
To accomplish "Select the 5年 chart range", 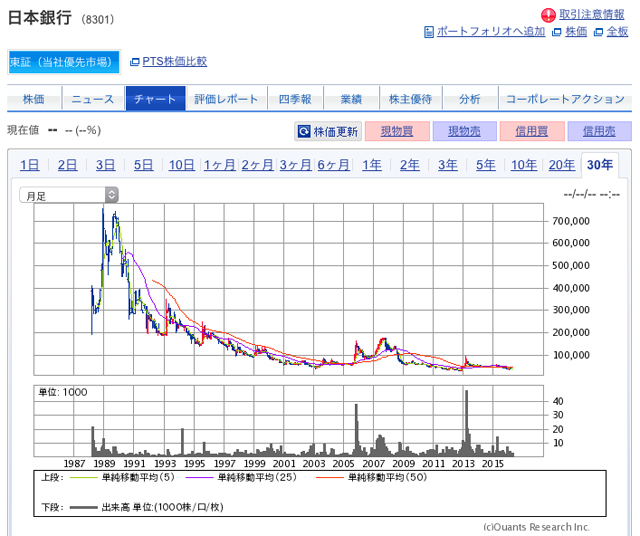I will click(x=486, y=165).
